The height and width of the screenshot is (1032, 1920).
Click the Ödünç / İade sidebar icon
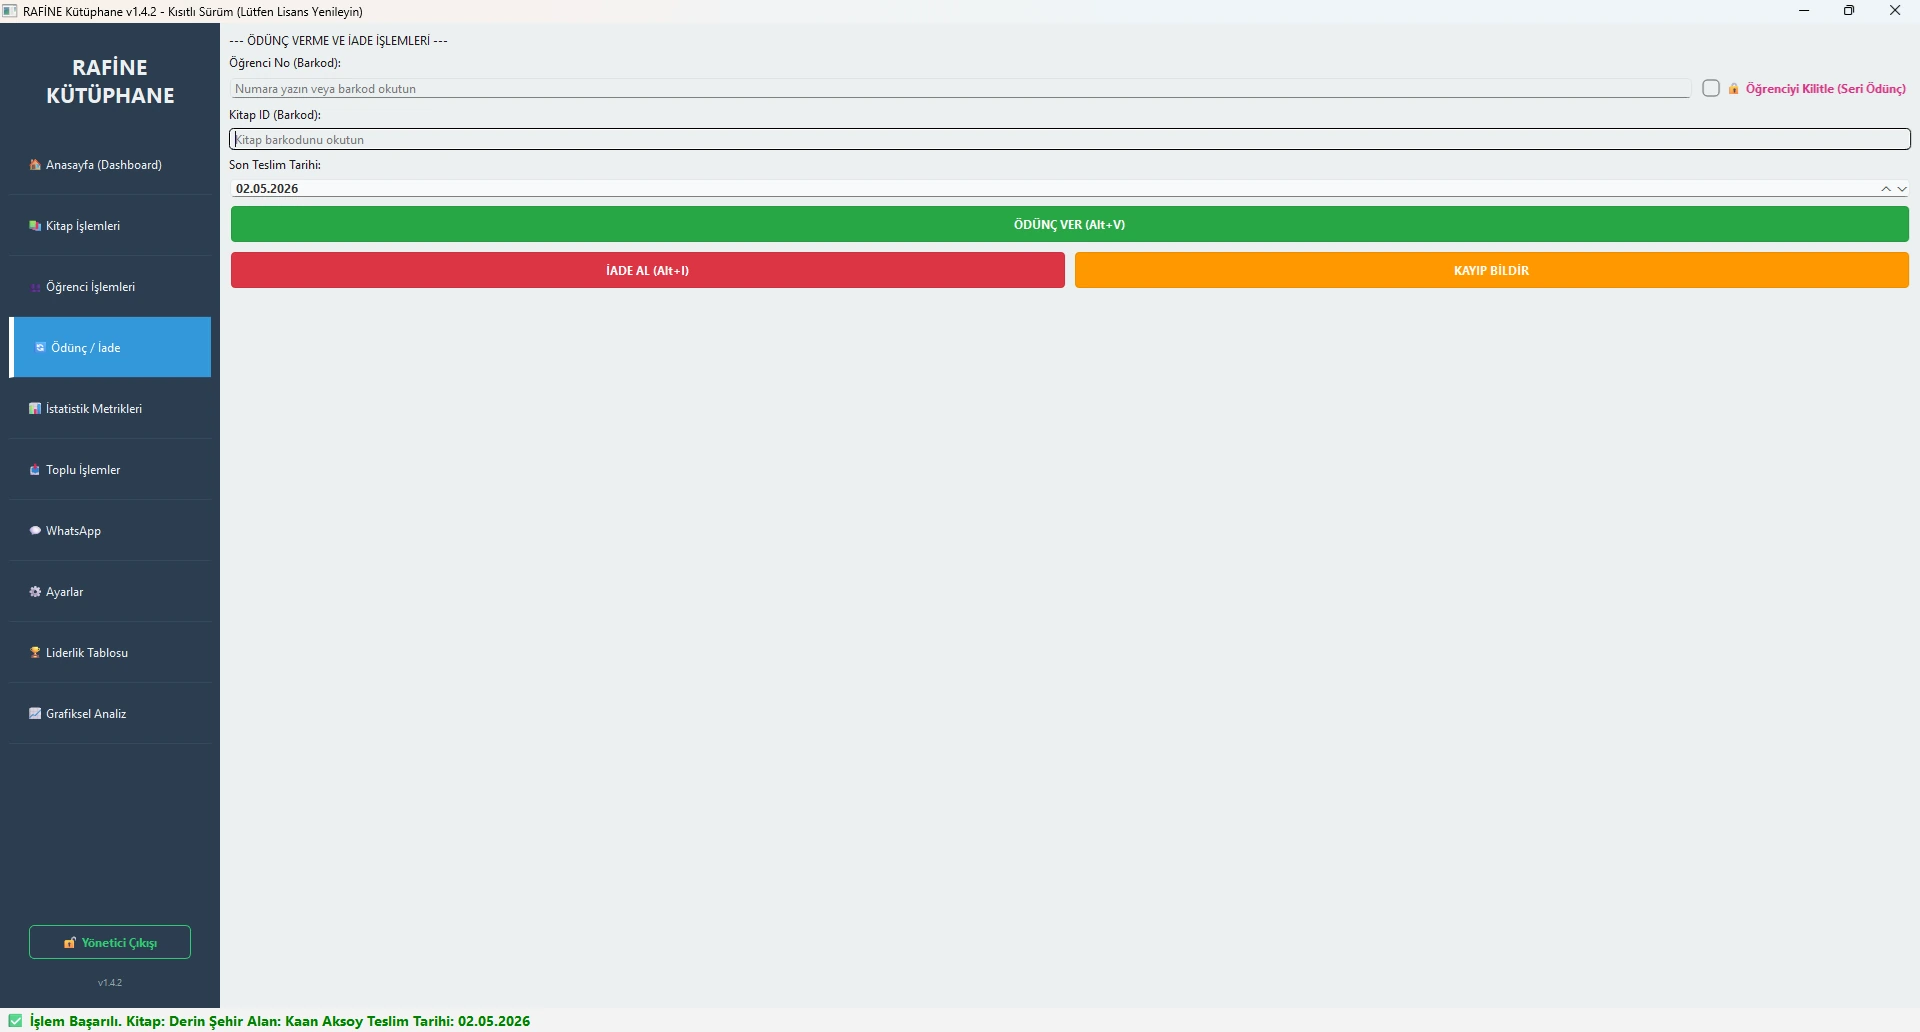coord(40,348)
